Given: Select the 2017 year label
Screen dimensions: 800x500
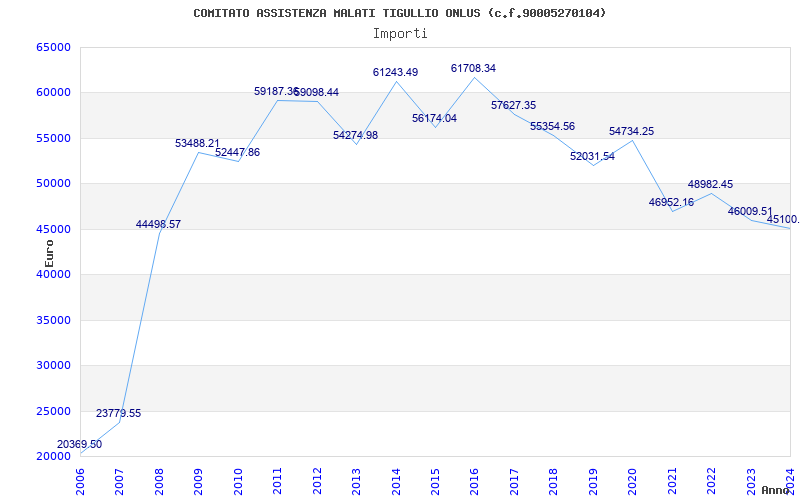Looking at the screenshot, I should (x=514, y=481).
